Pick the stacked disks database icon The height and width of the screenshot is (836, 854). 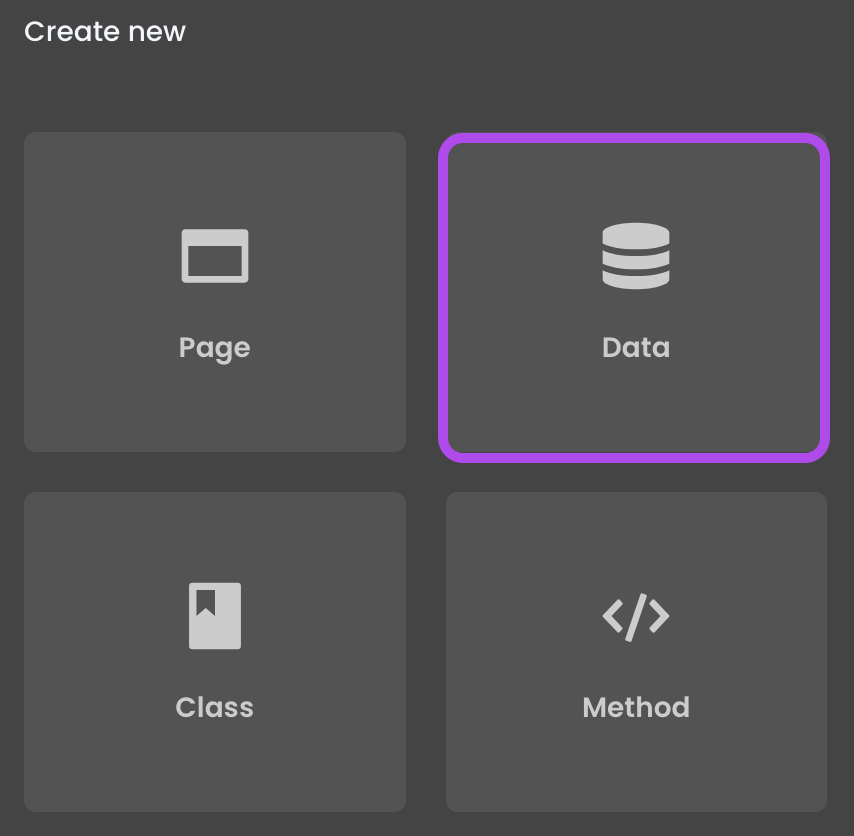(x=636, y=256)
